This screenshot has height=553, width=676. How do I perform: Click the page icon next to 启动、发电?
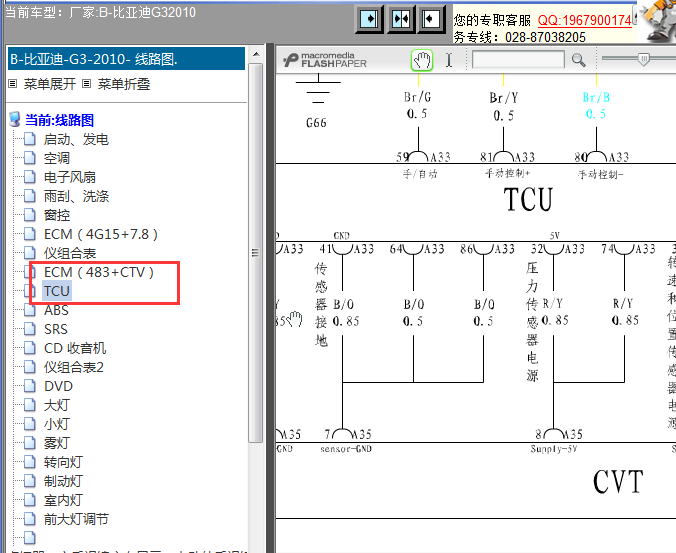(29, 139)
